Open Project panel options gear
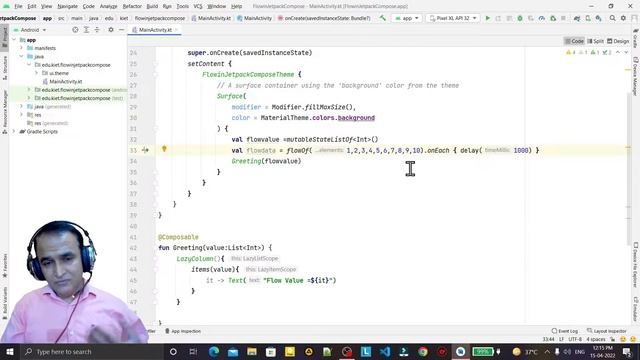Screen dimensions: 640x360 point(111,30)
